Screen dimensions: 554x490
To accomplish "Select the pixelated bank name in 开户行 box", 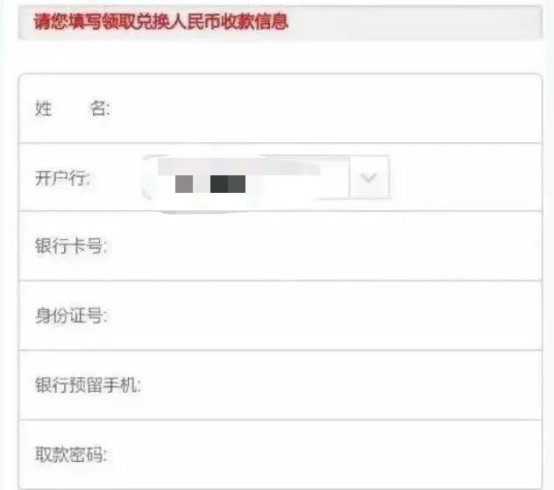I will (211, 184).
